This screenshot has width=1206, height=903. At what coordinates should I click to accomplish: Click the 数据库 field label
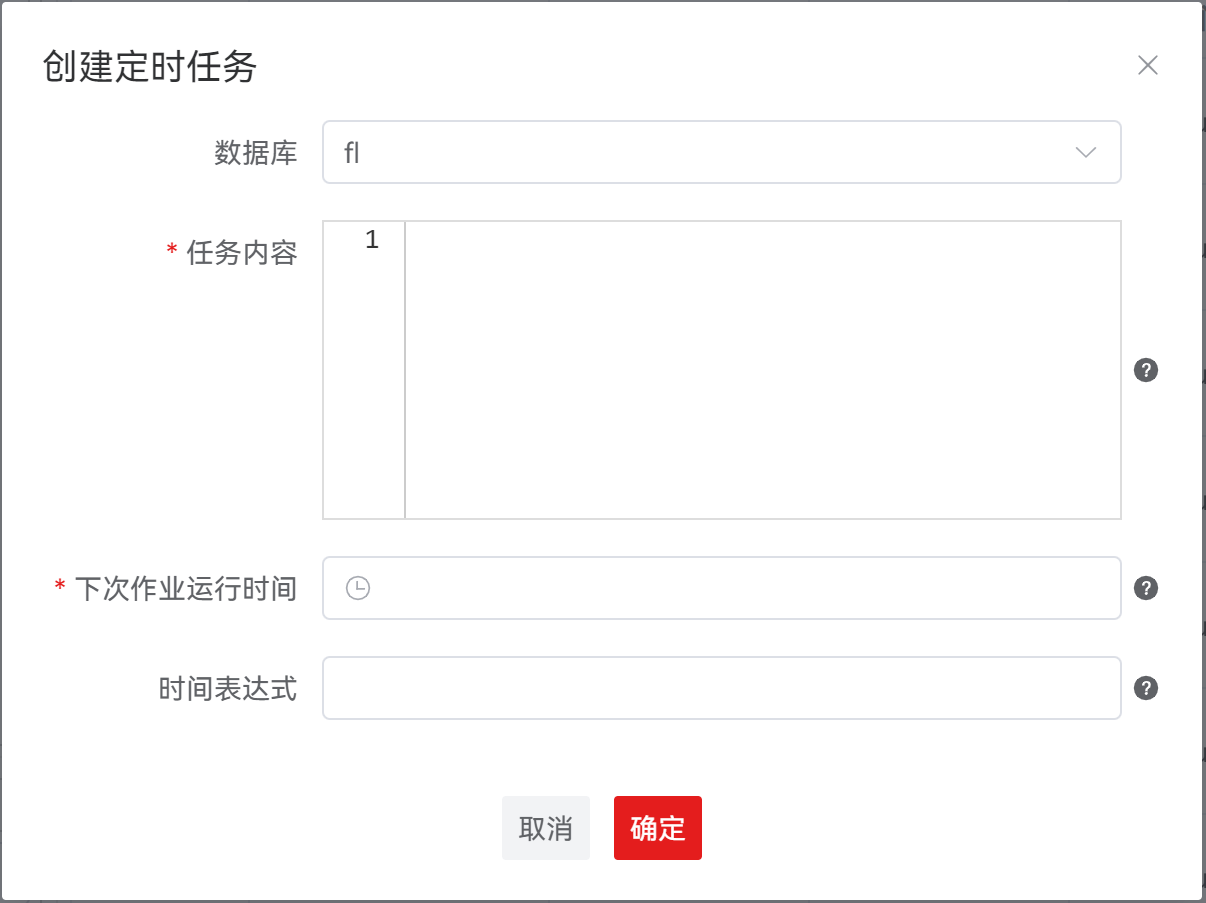click(x=256, y=153)
